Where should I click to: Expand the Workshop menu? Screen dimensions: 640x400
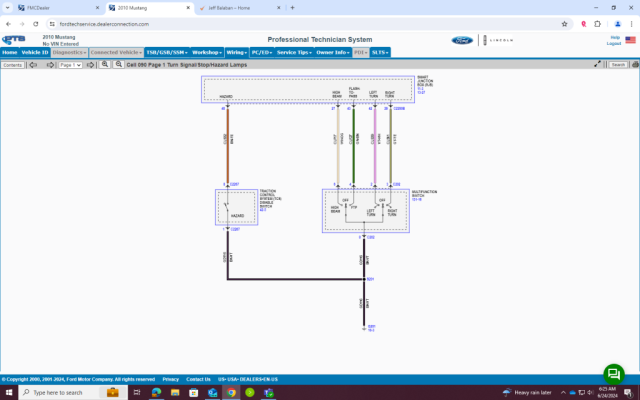click(207, 52)
